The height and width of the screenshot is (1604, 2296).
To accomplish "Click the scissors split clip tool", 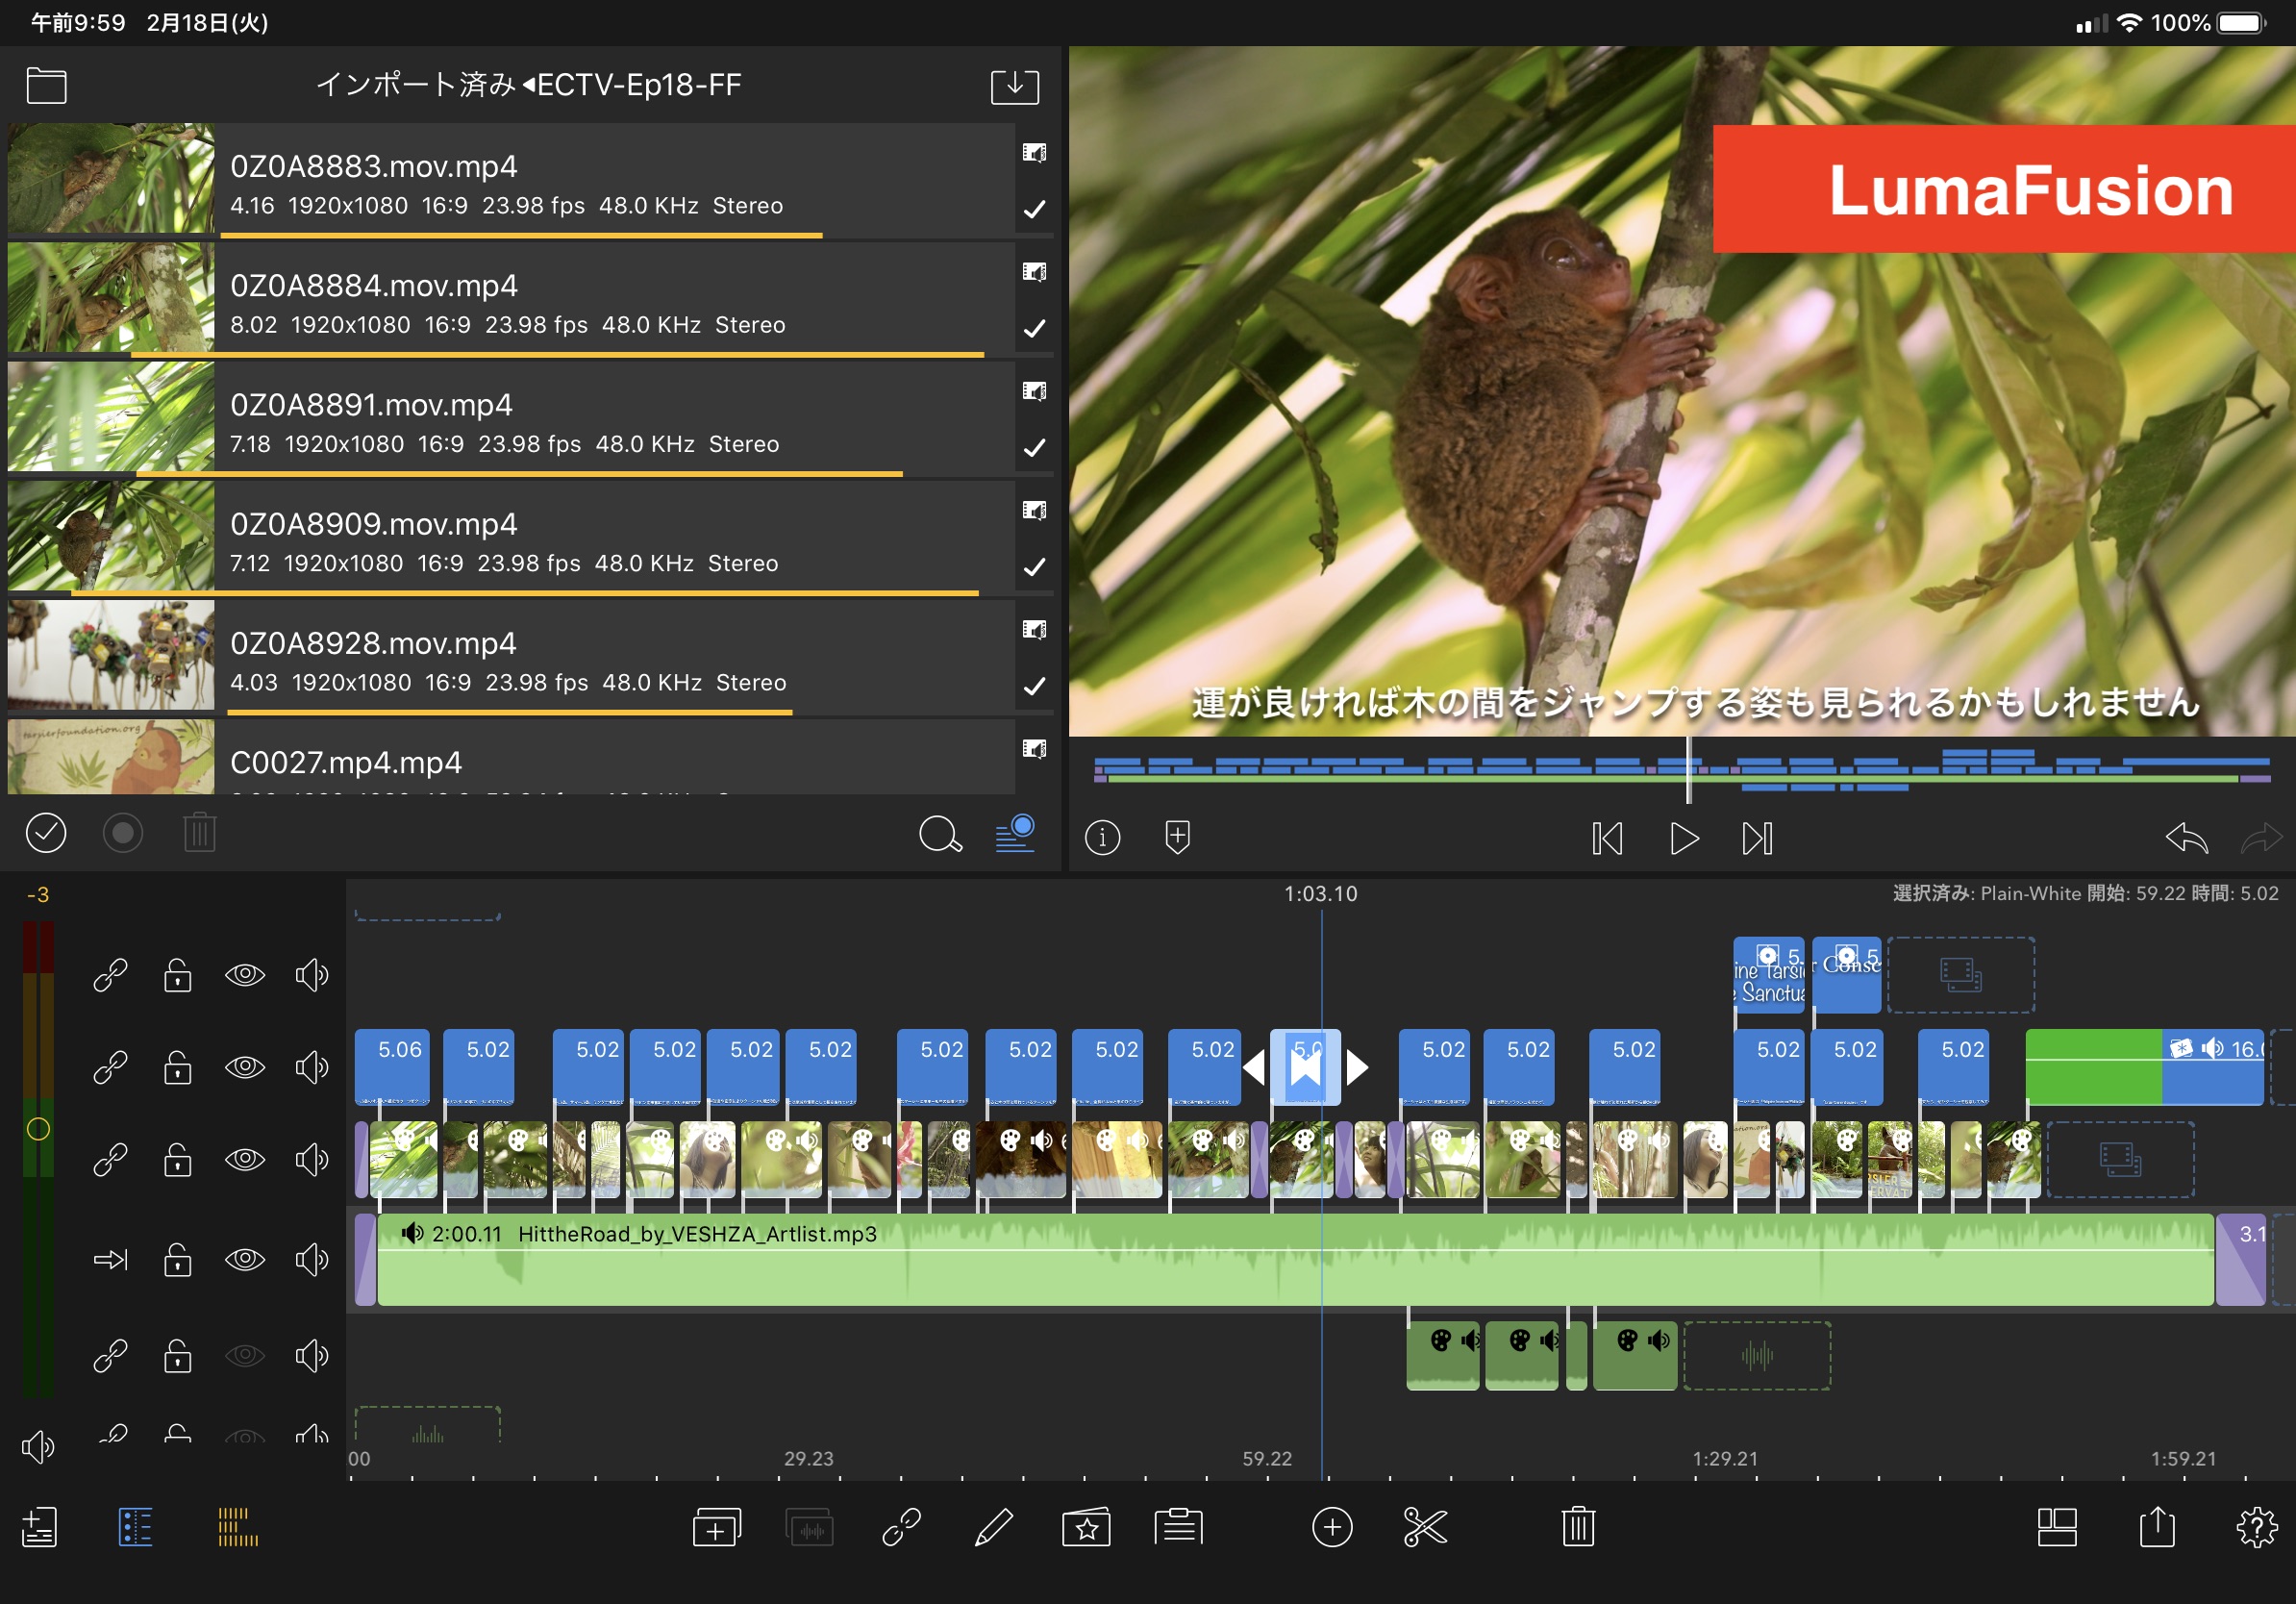I will coord(1424,1527).
